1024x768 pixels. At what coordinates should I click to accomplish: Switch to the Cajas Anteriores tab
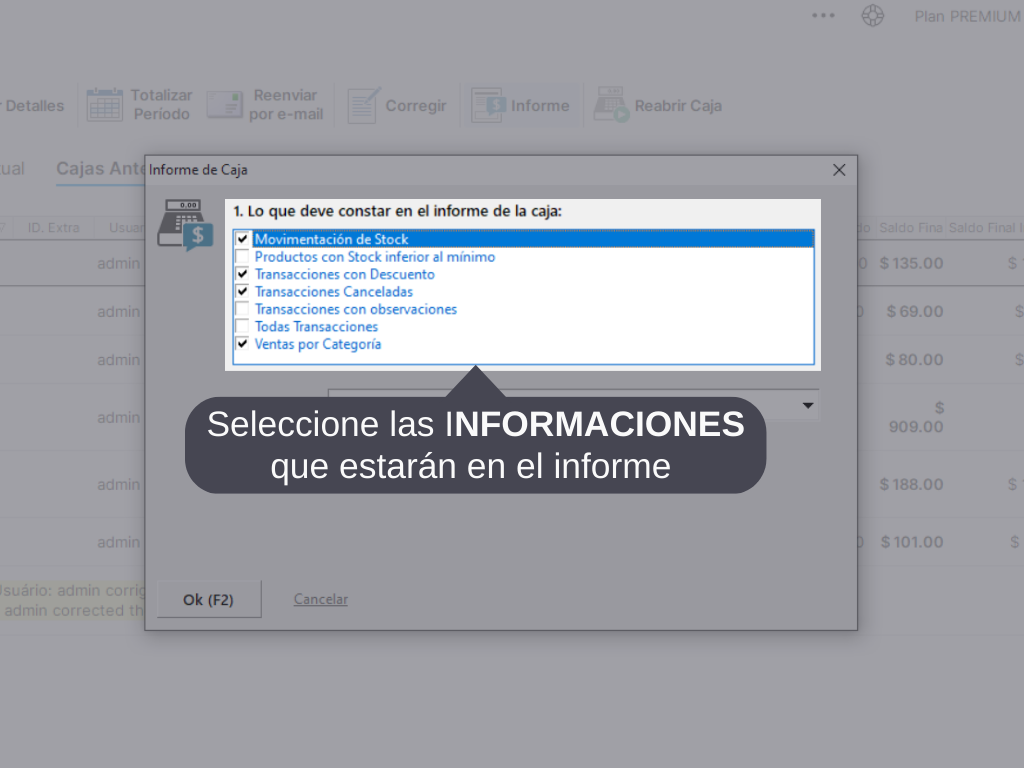point(101,168)
